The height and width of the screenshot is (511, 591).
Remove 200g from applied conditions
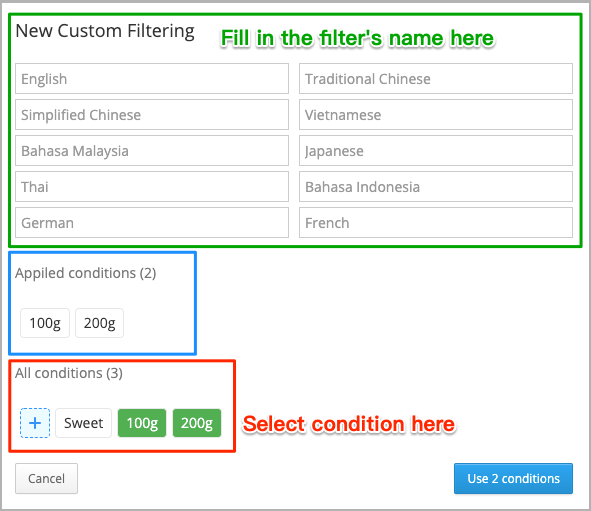point(100,323)
